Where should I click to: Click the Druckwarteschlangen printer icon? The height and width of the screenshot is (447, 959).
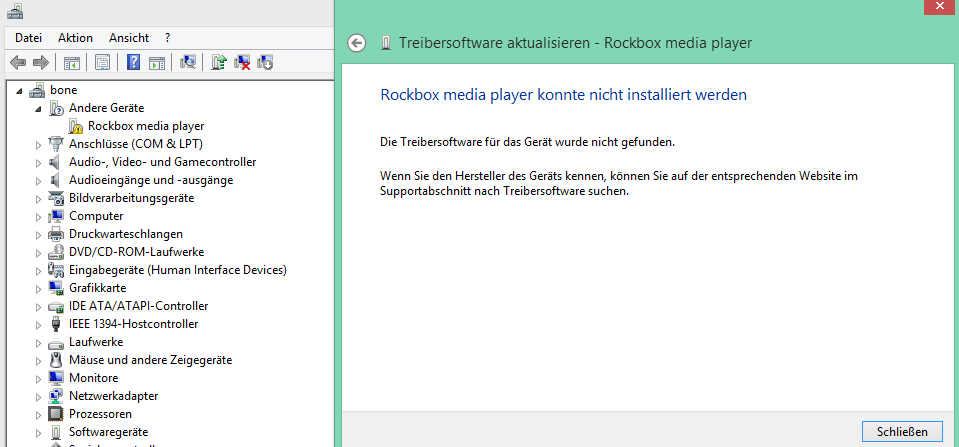[56, 234]
